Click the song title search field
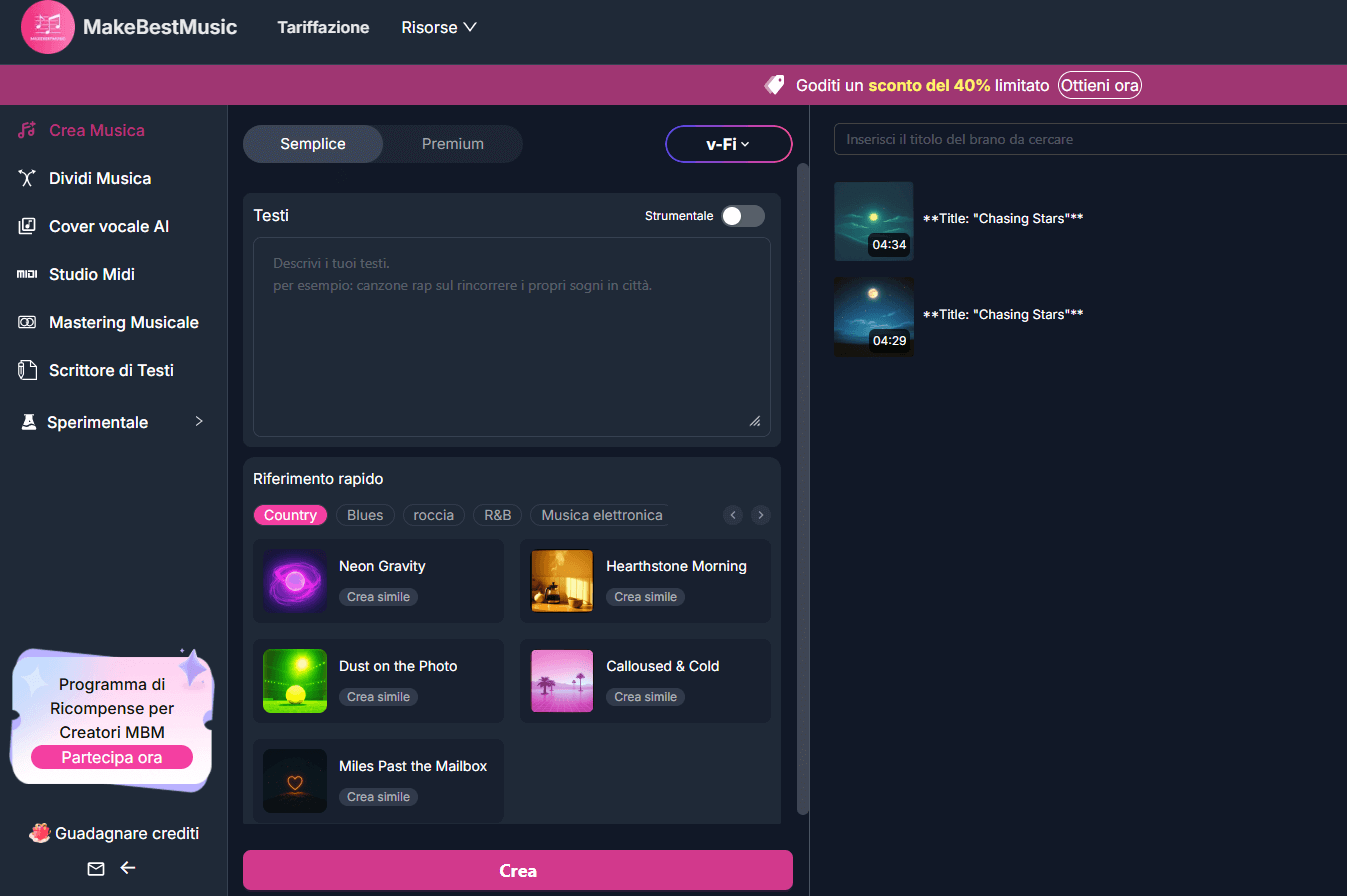The height and width of the screenshot is (896, 1347). pyautogui.click(x=1090, y=139)
